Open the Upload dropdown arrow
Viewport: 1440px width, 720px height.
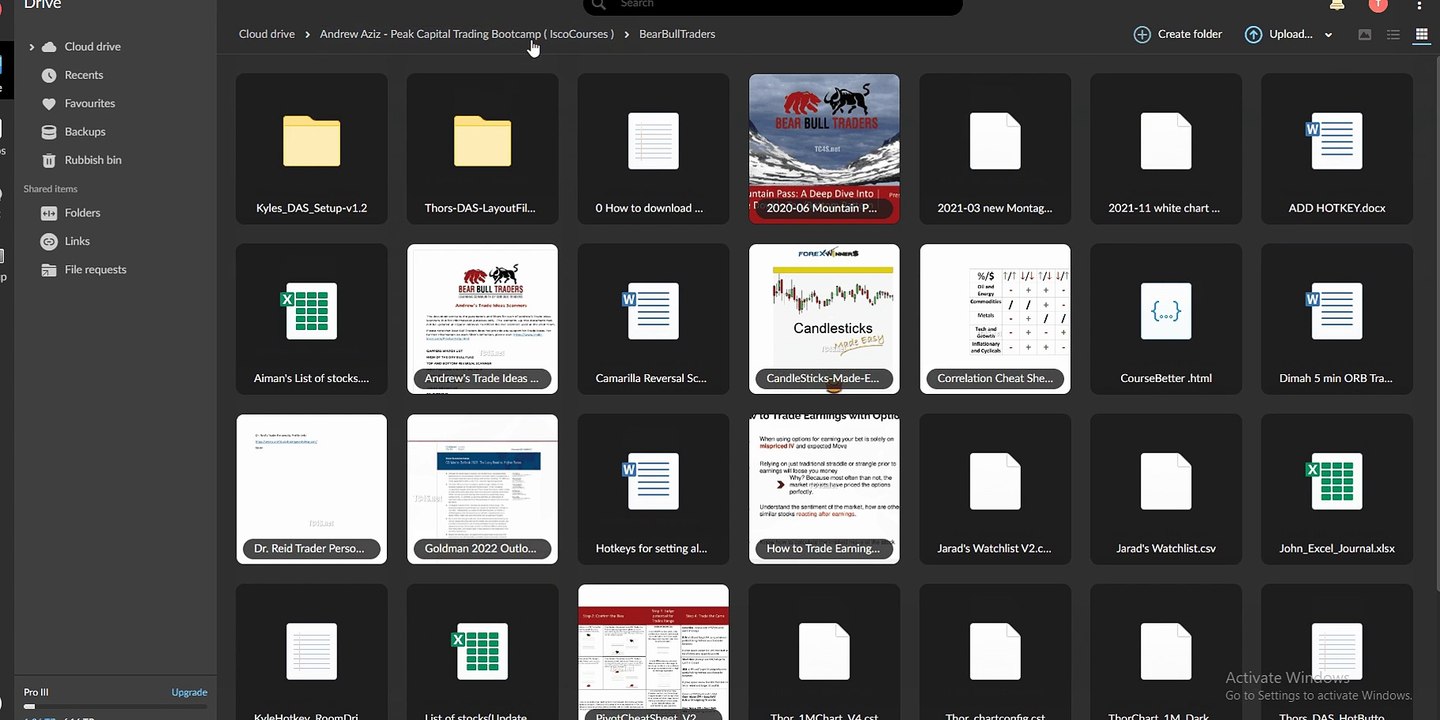click(x=1328, y=34)
